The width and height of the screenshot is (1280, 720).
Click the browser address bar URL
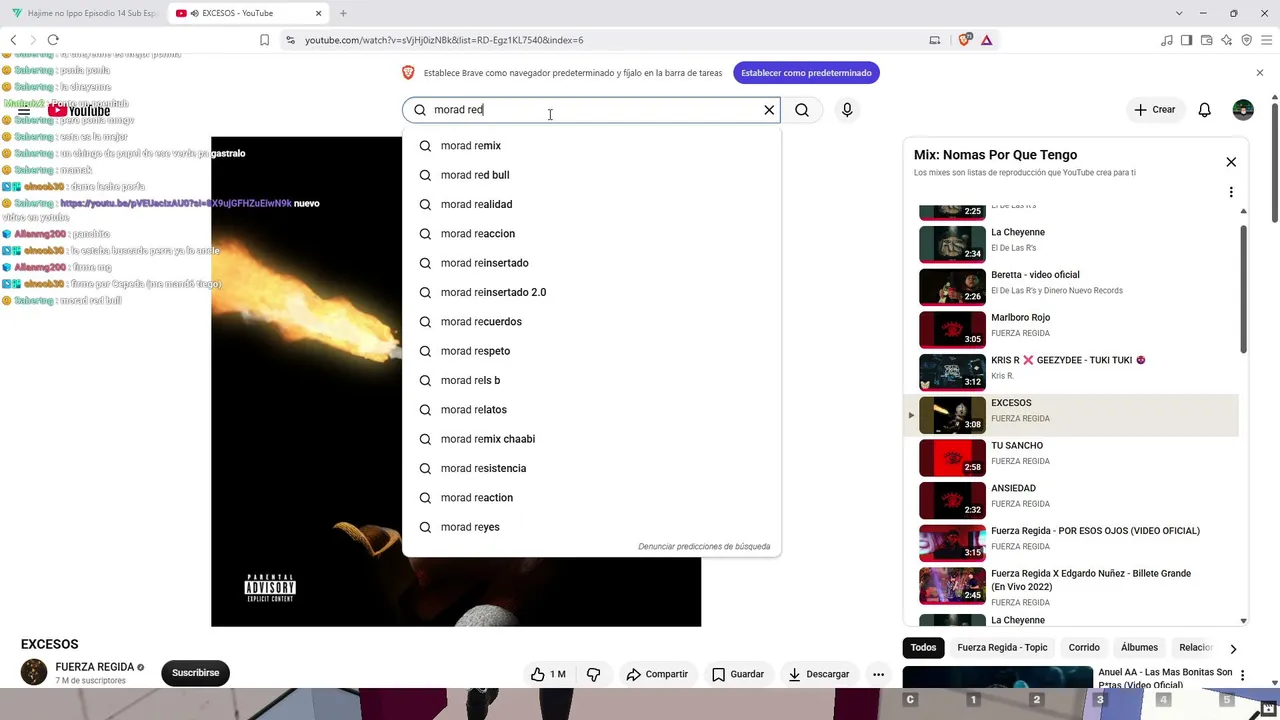pos(444,40)
